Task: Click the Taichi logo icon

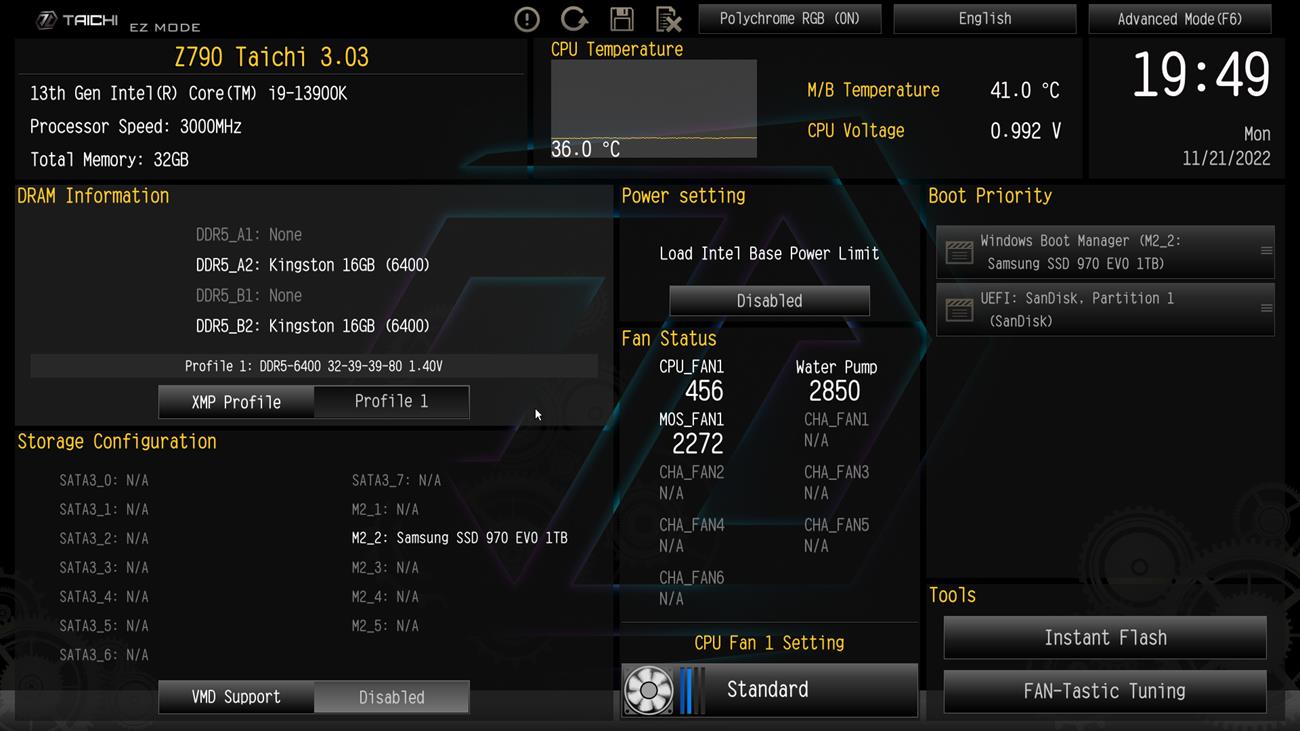Action: [x=47, y=20]
